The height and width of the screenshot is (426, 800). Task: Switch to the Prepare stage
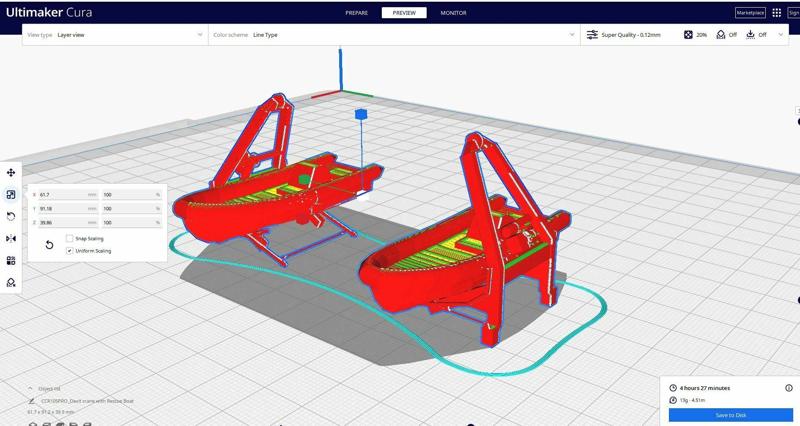click(x=357, y=13)
